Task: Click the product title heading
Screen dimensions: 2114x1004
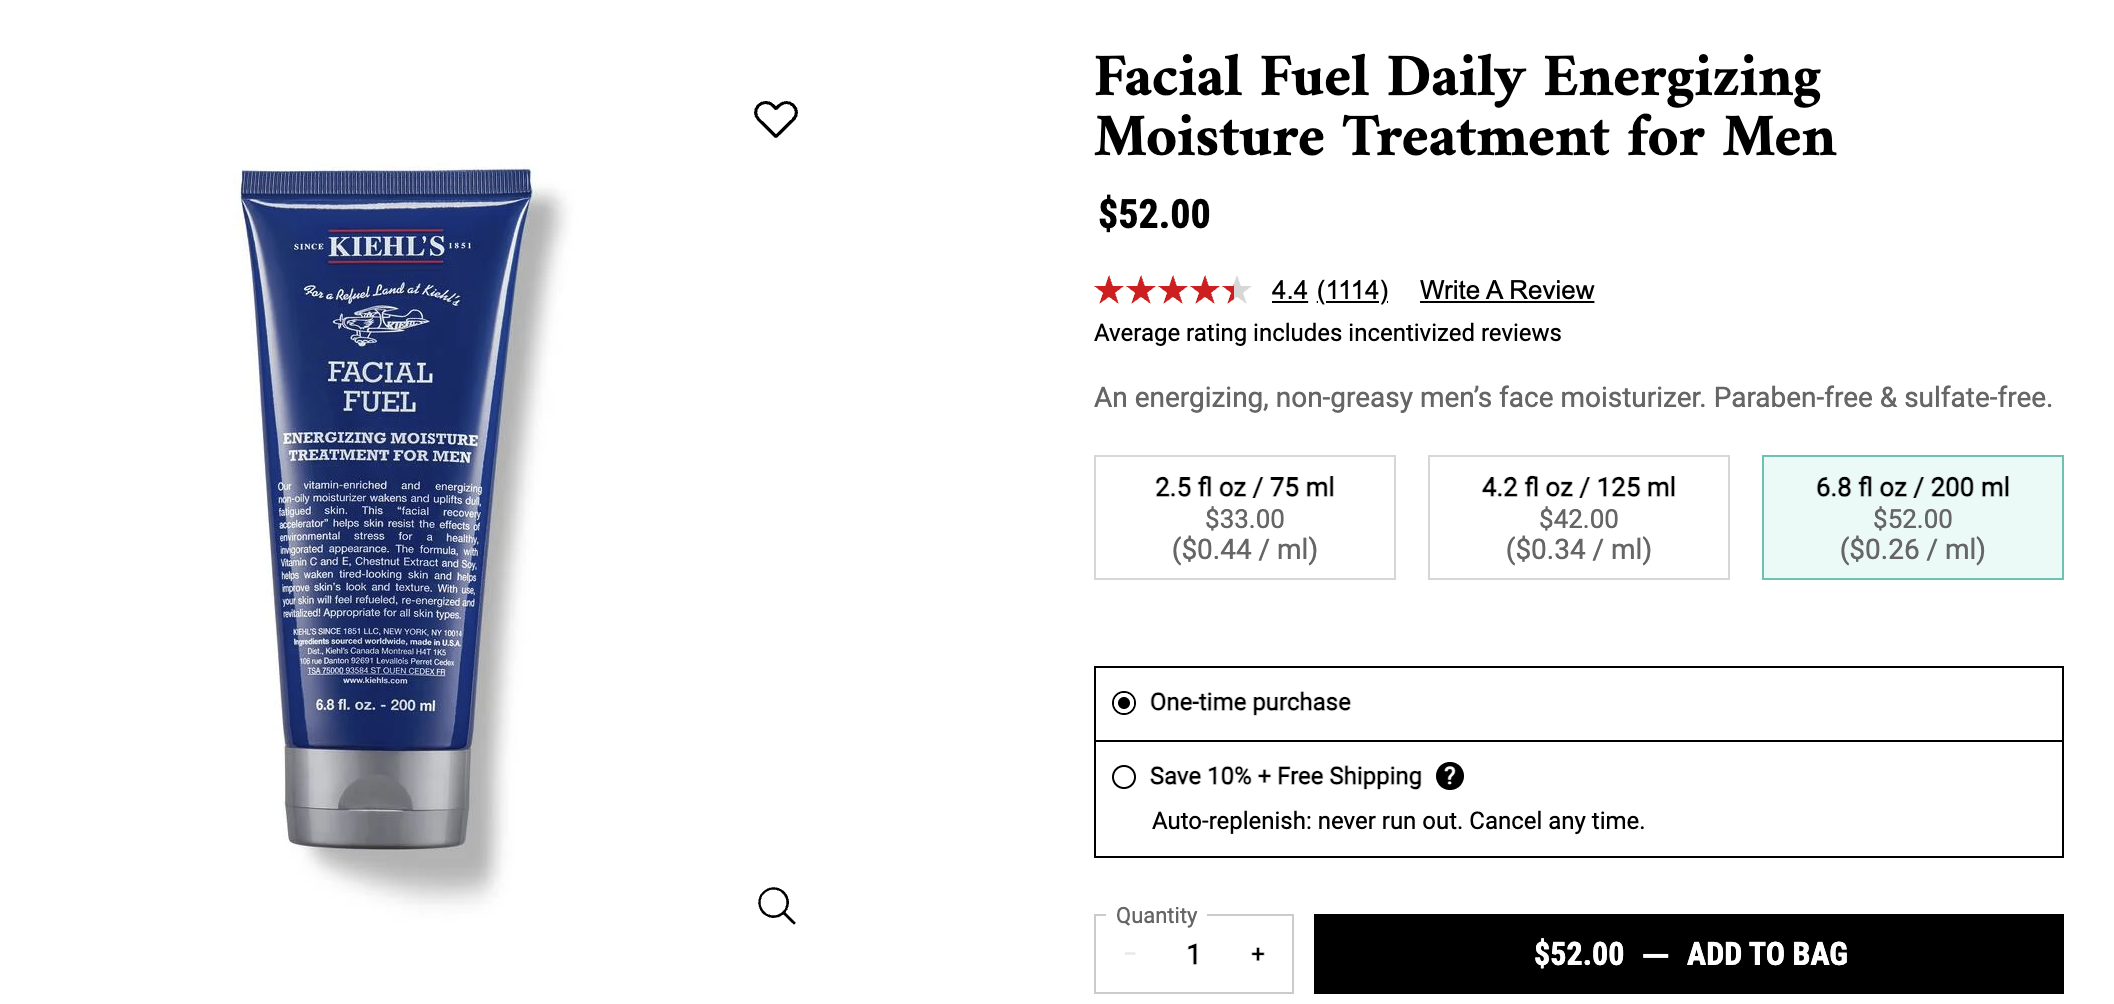Action: 1464,106
